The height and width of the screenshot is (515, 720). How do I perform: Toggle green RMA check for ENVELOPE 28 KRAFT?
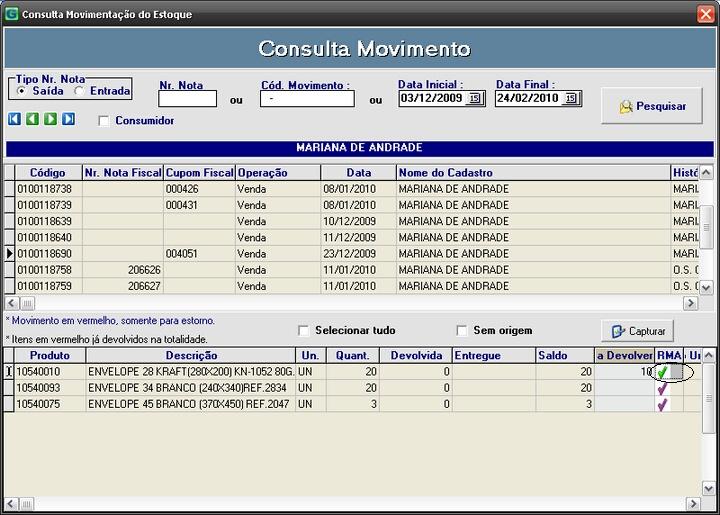662,372
